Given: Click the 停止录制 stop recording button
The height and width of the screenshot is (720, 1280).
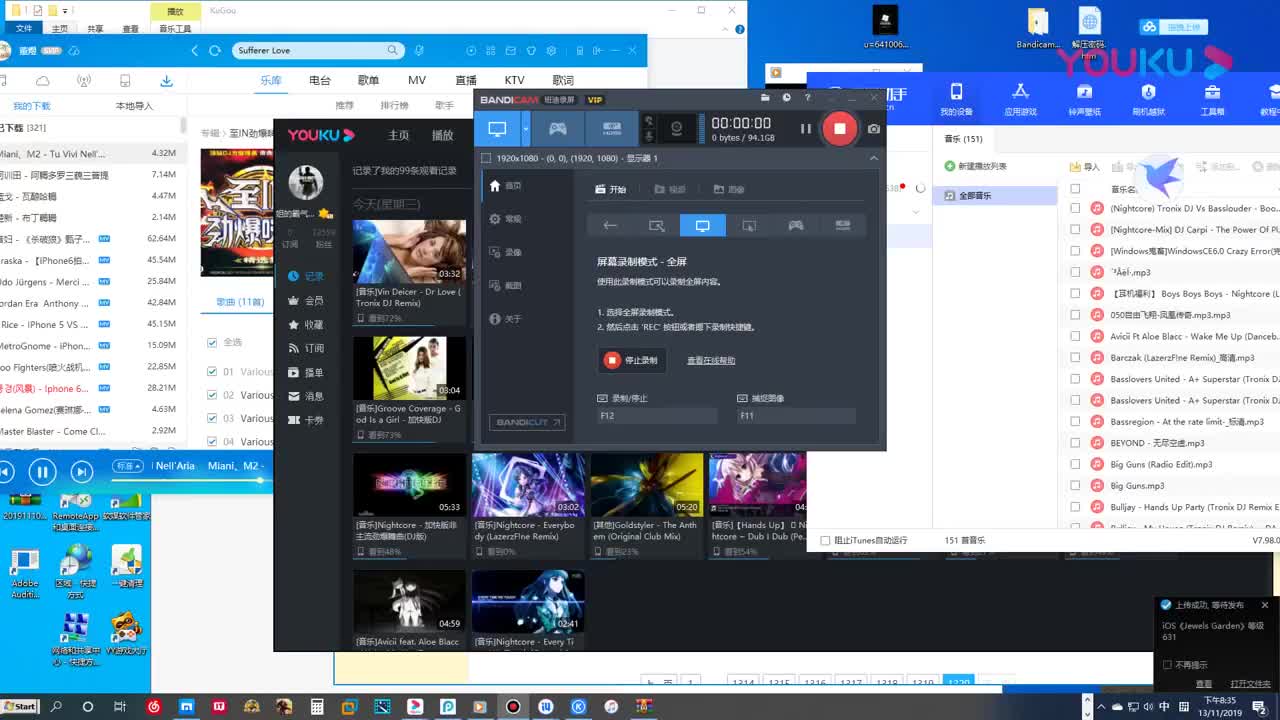Looking at the screenshot, I should click(x=631, y=360).
